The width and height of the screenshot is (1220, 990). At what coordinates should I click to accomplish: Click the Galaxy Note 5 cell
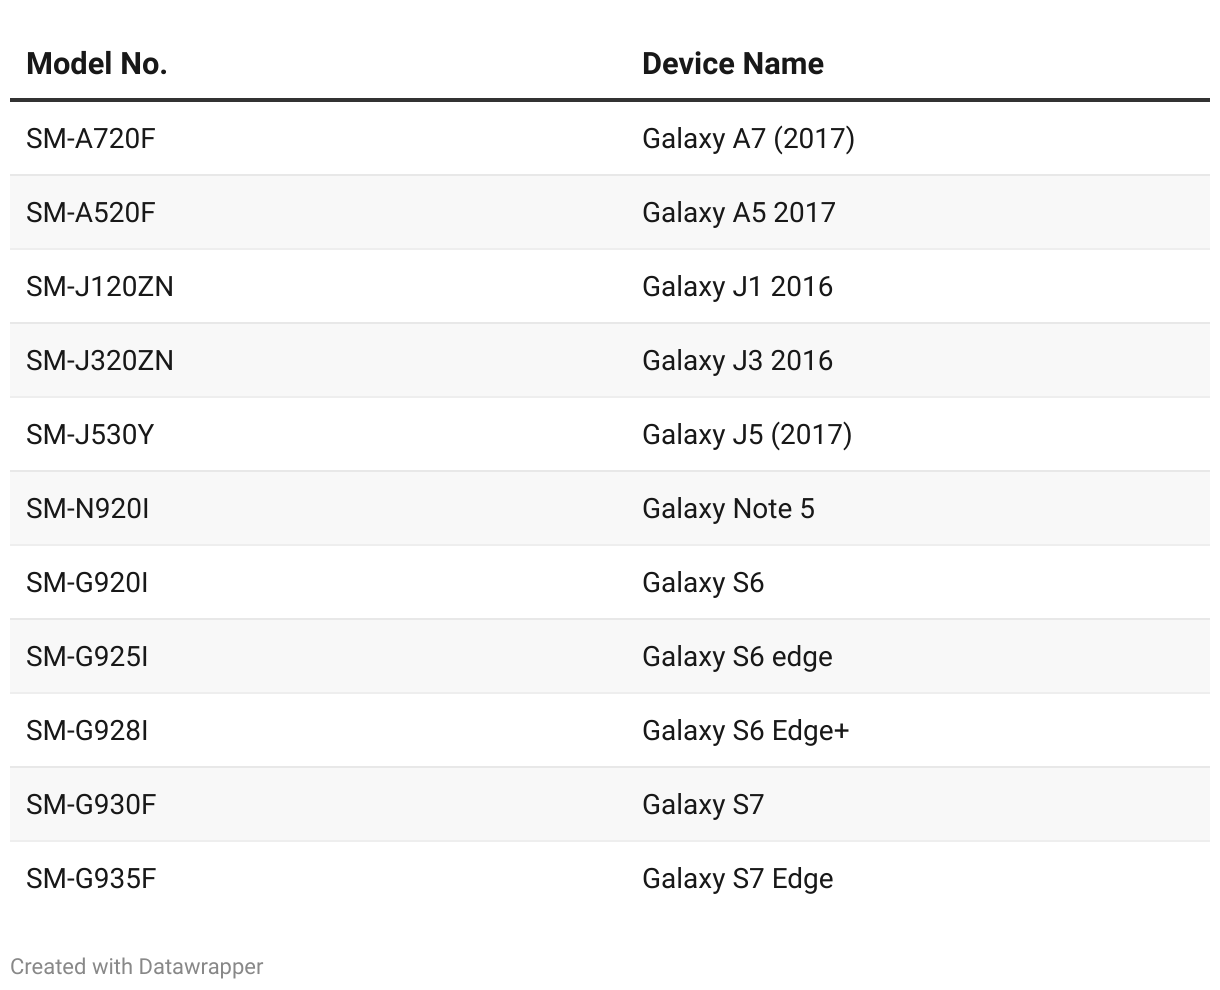coord(728,509)
